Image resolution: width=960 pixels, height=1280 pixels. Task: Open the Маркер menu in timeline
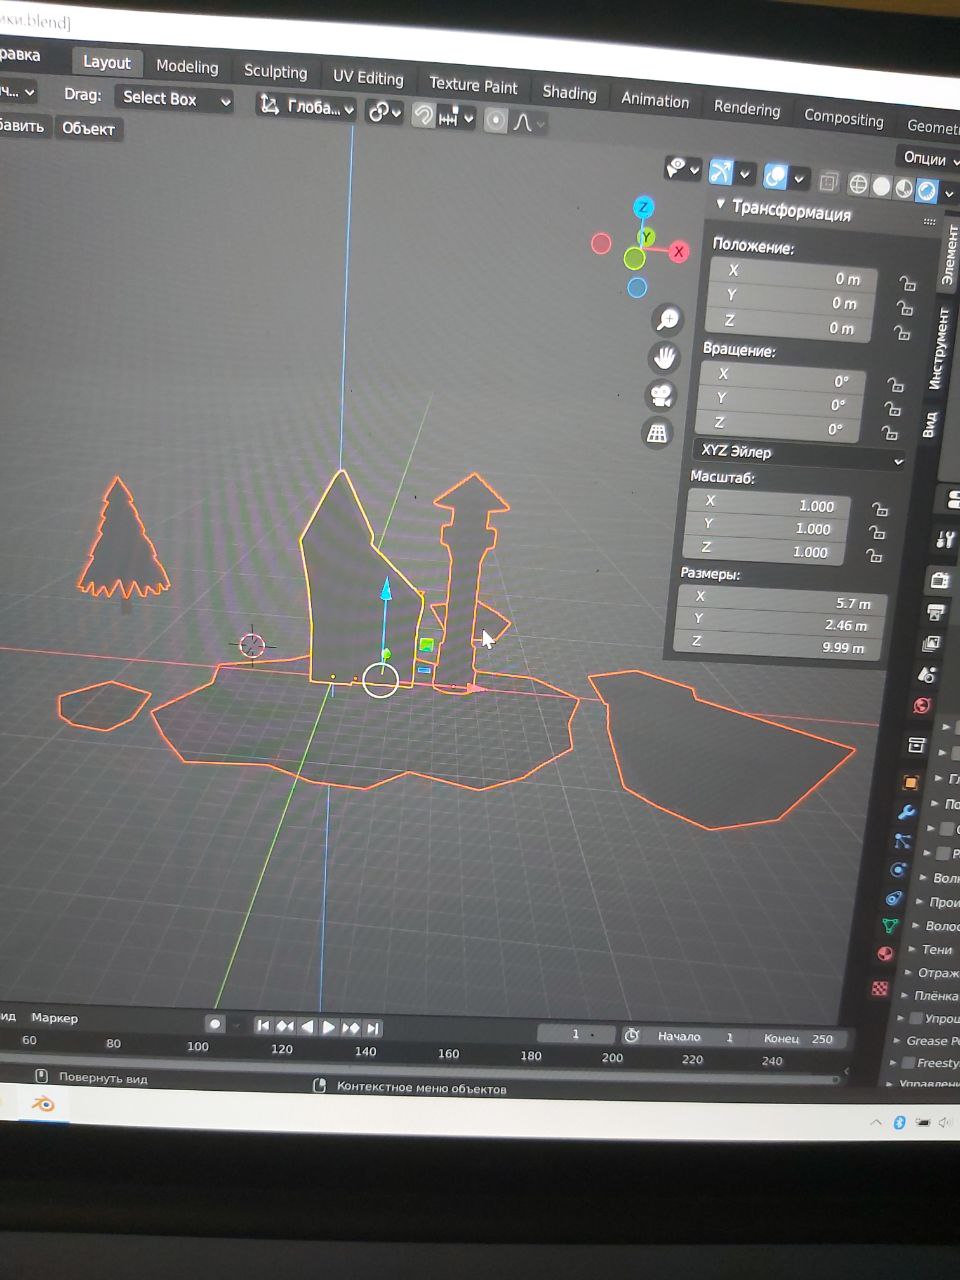(54, 1018)
